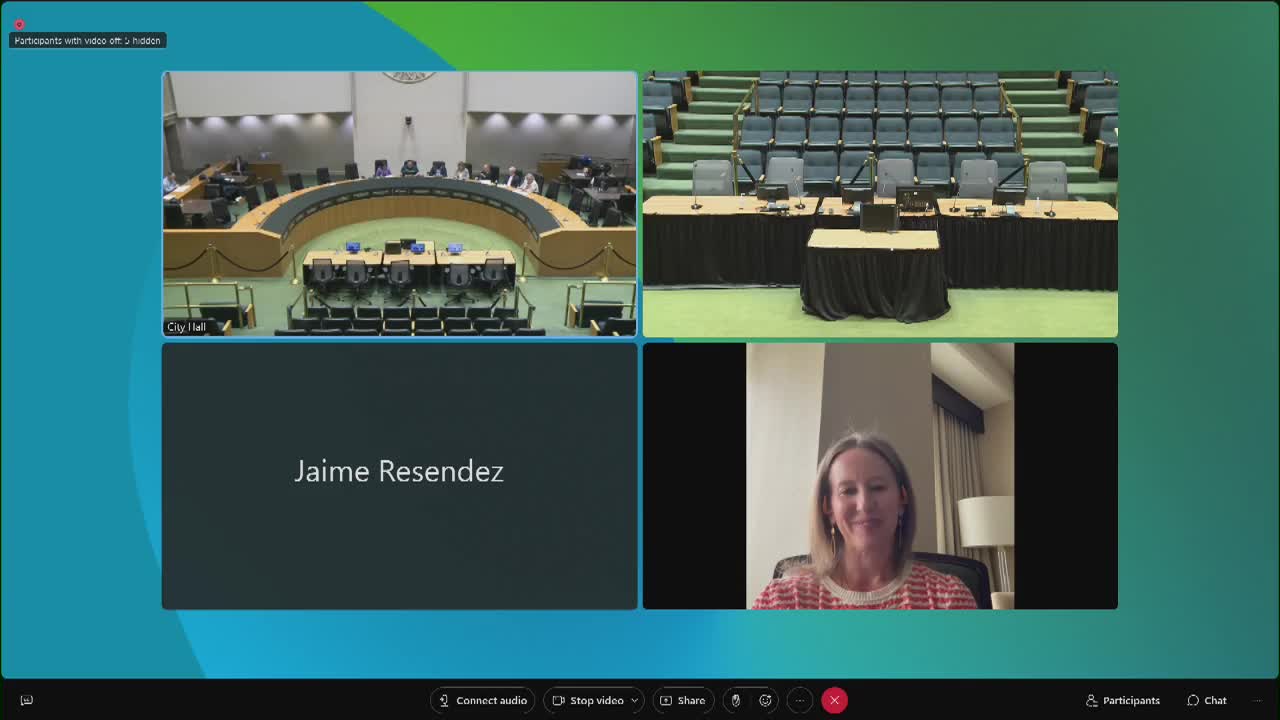Open the More options ellipsis in center toolbar
This screenshot has height=720, width=1280.
pos(799,700)
